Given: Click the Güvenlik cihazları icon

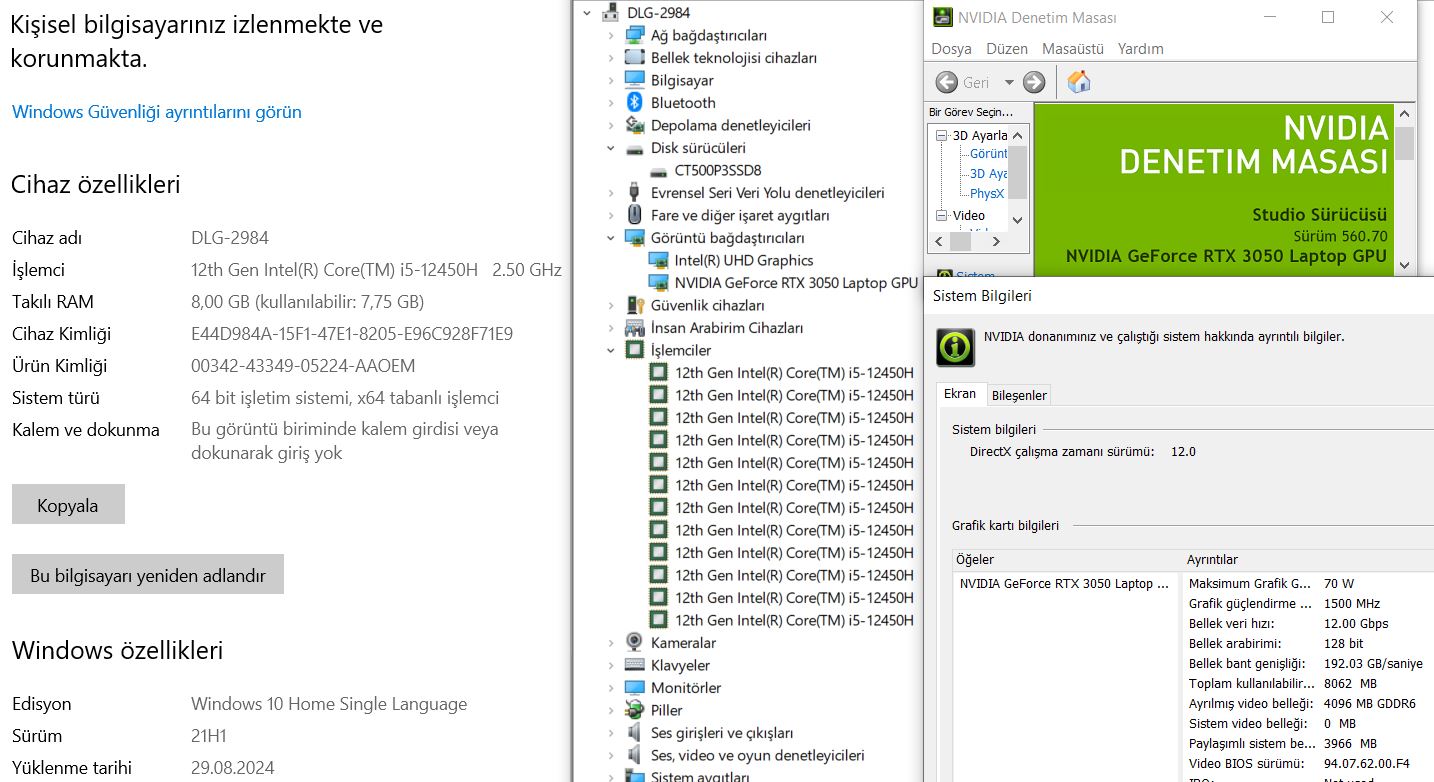Looking at the screenshot, I should tap(634, 305).
